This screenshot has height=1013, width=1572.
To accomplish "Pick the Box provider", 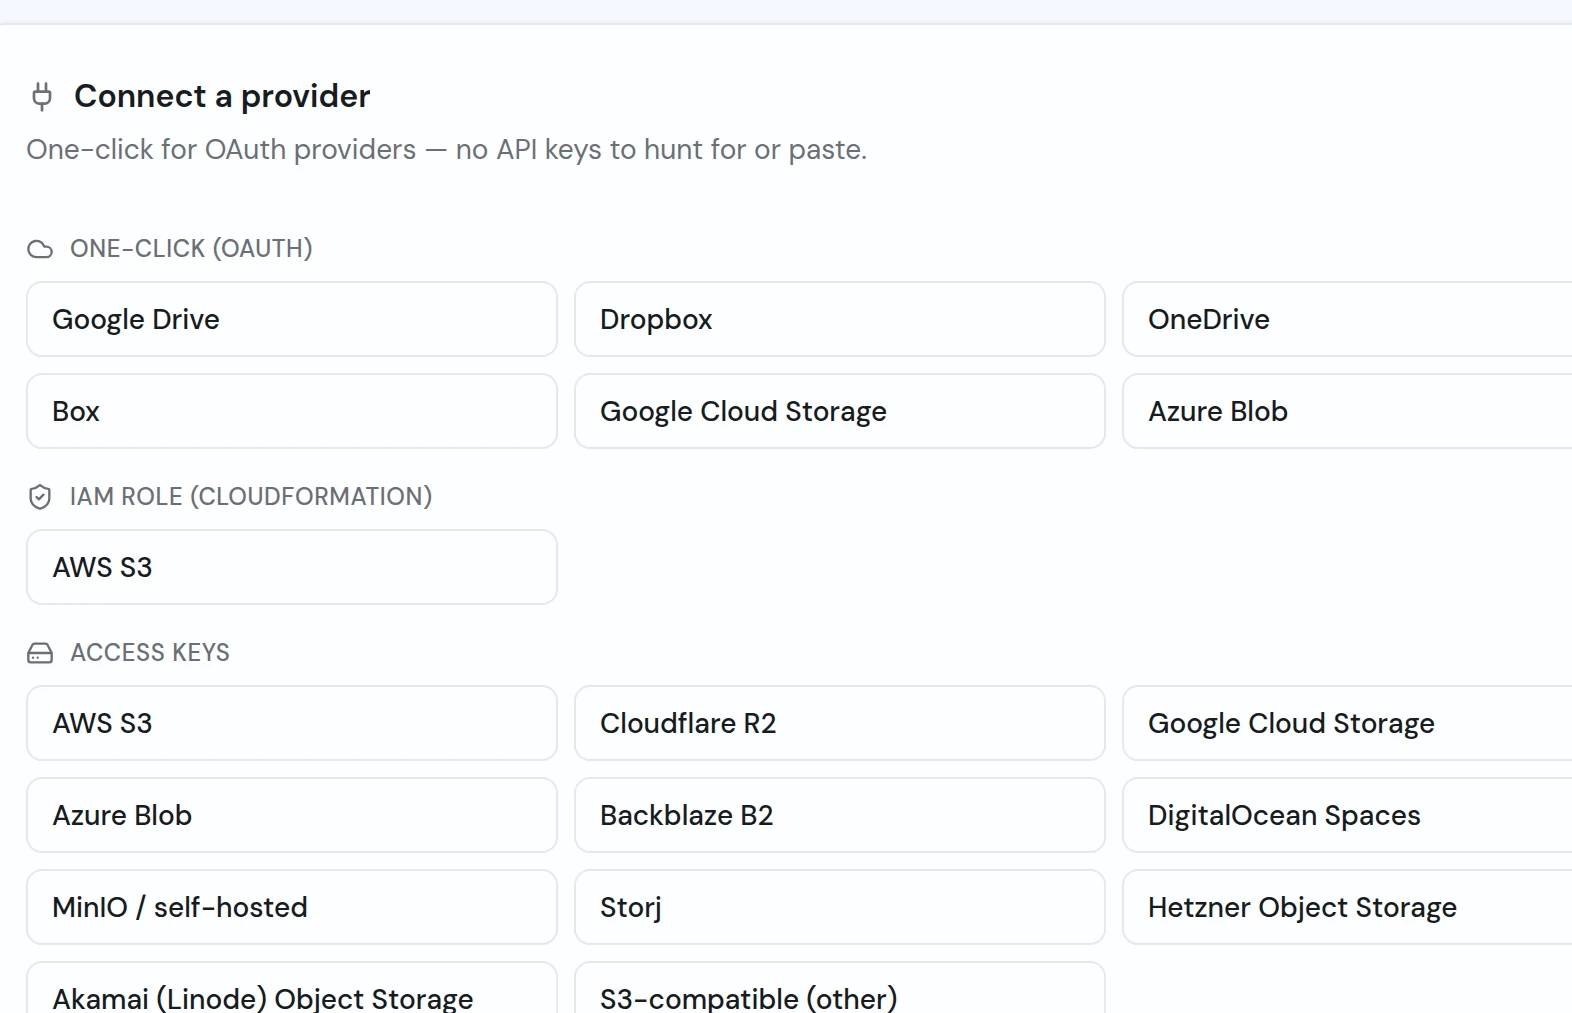I will pyautogui.click(x=292, y=411).
